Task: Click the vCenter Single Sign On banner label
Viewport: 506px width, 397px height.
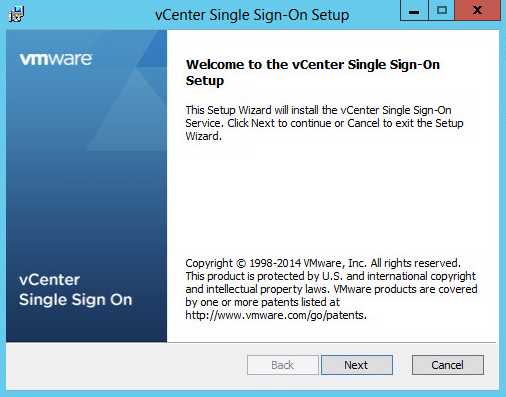Action: coord(76,290)
